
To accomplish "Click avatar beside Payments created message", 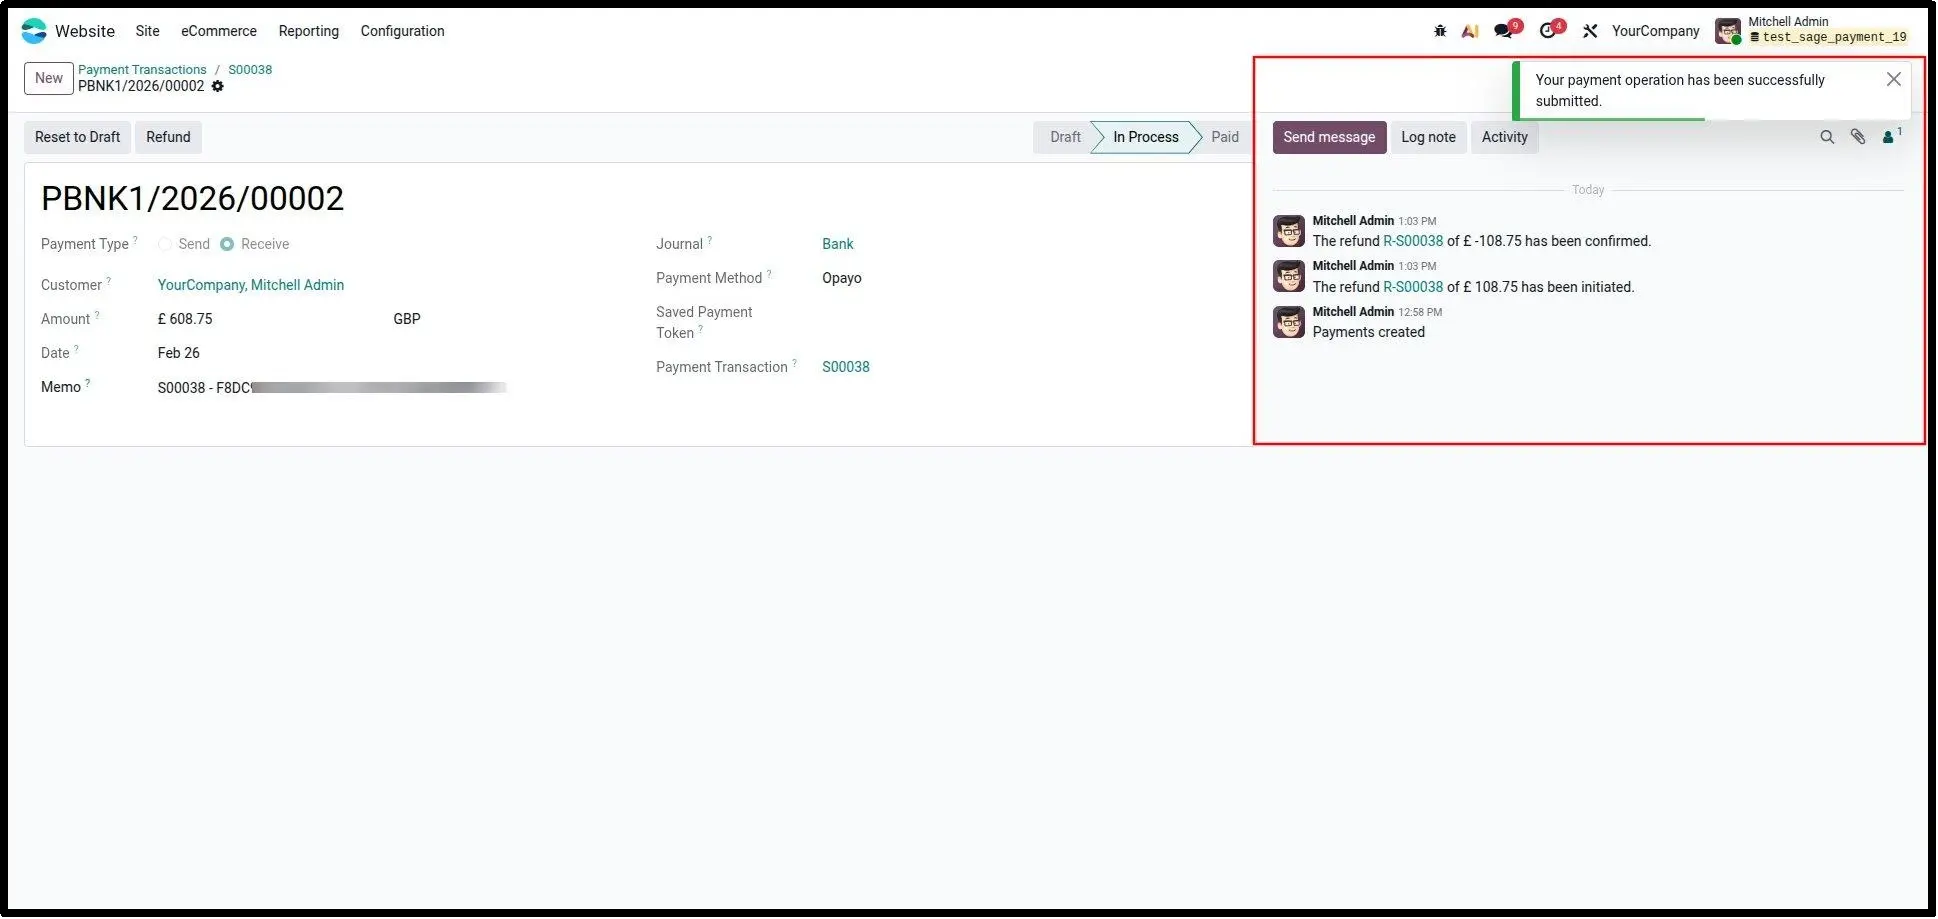I will point(1290,322).
